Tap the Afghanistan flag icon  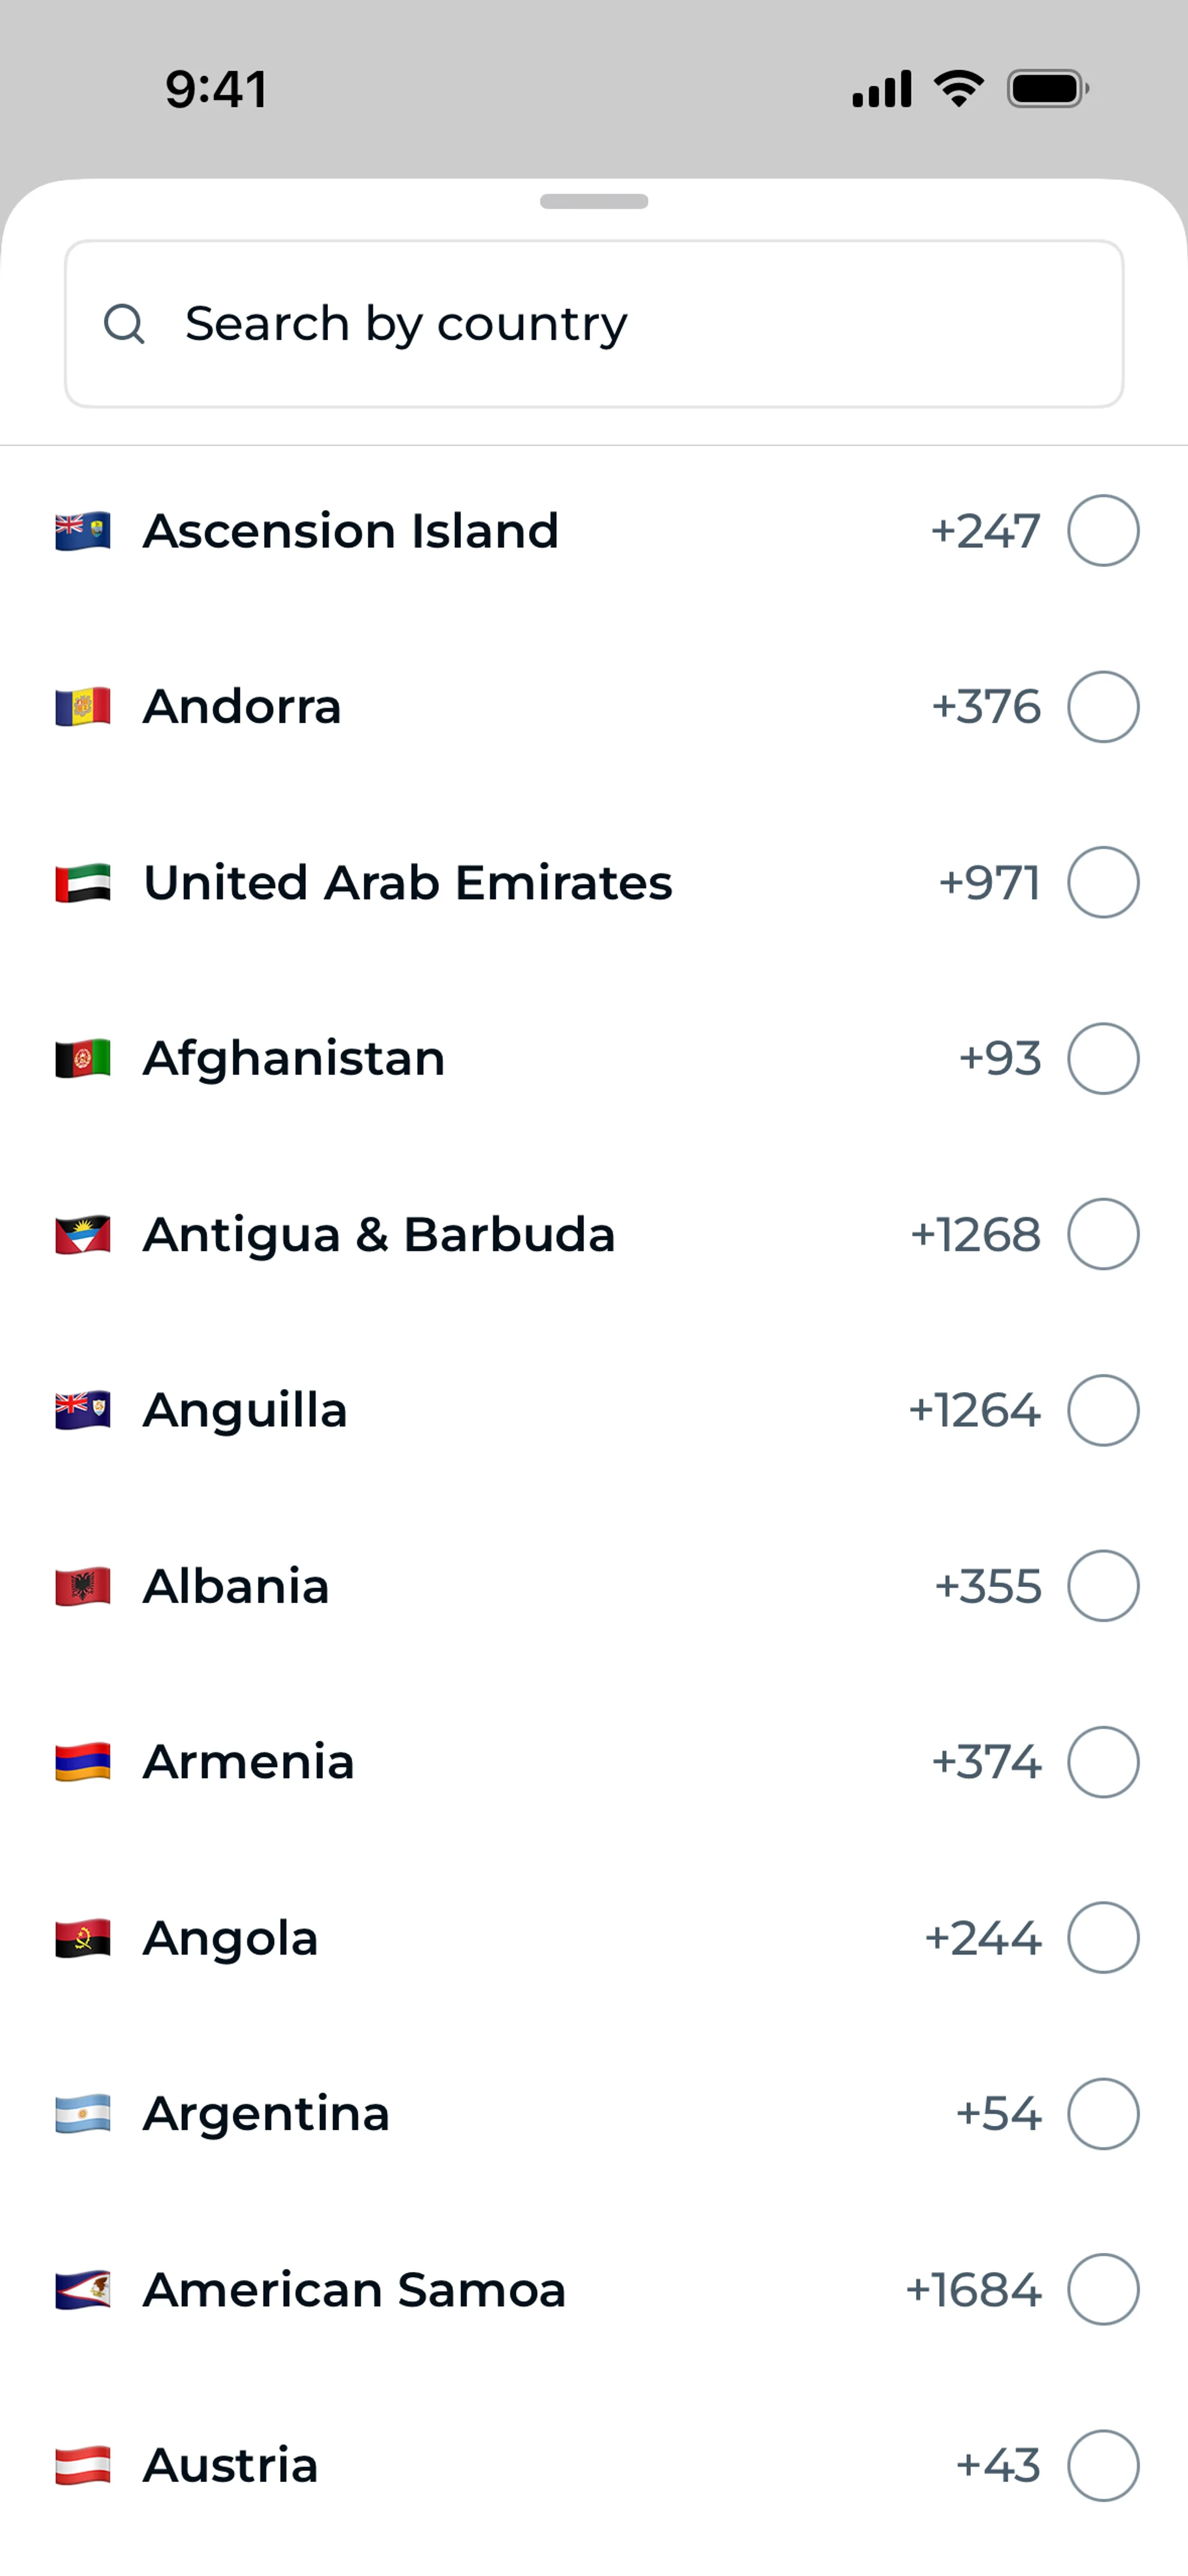click(x=83, y=1059)
